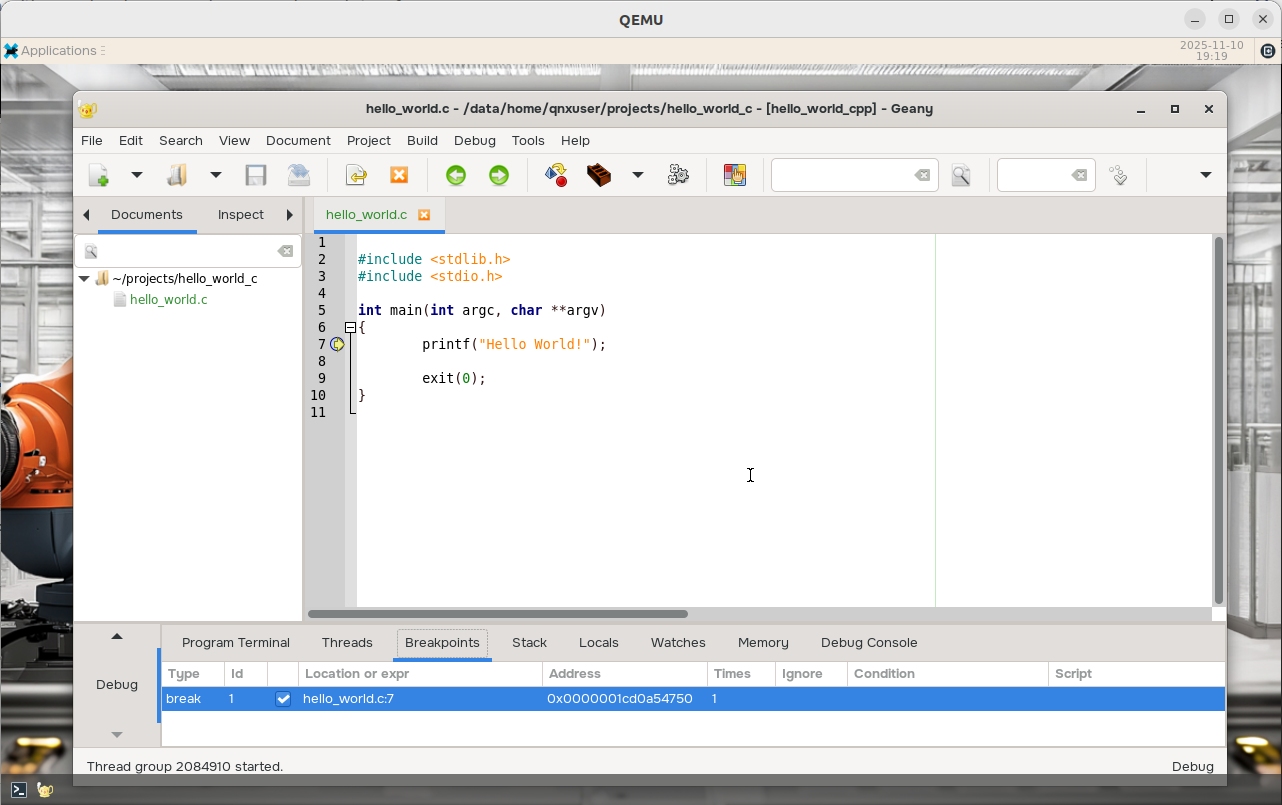
Task: Click the Compile file icon
Action: [x=556, y=175]
